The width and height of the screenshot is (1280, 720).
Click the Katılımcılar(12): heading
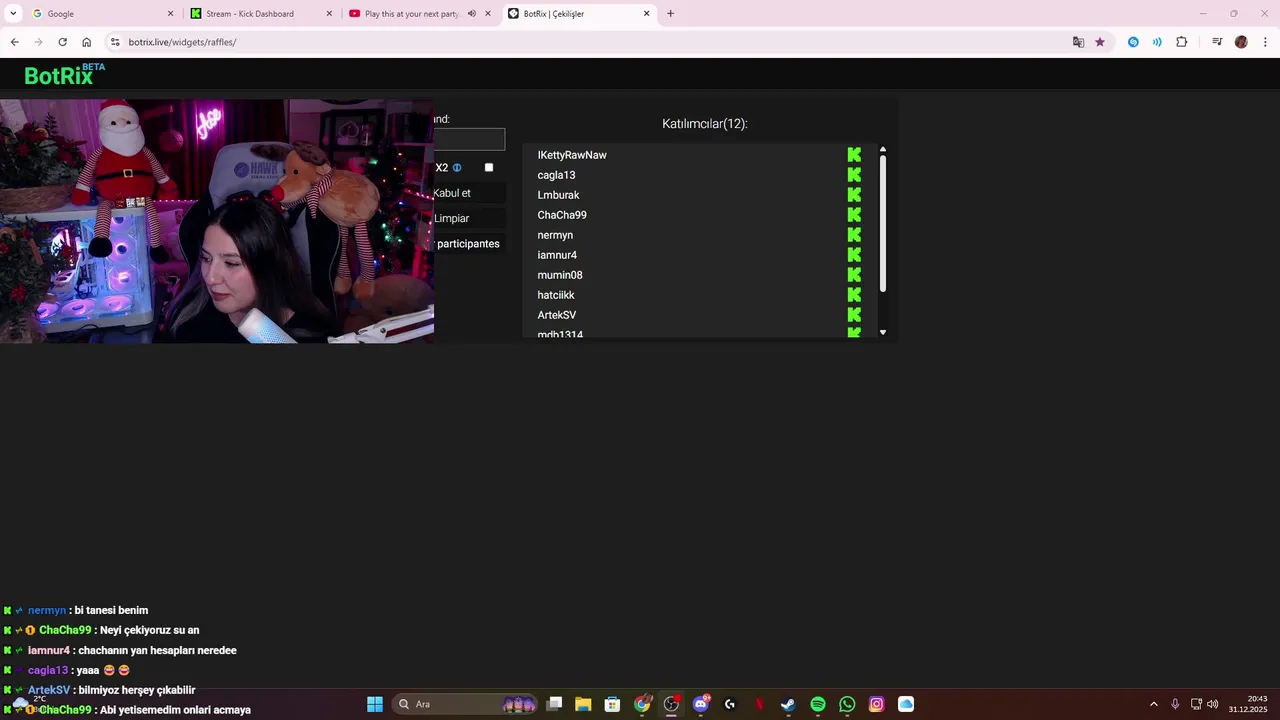(705, 124)
